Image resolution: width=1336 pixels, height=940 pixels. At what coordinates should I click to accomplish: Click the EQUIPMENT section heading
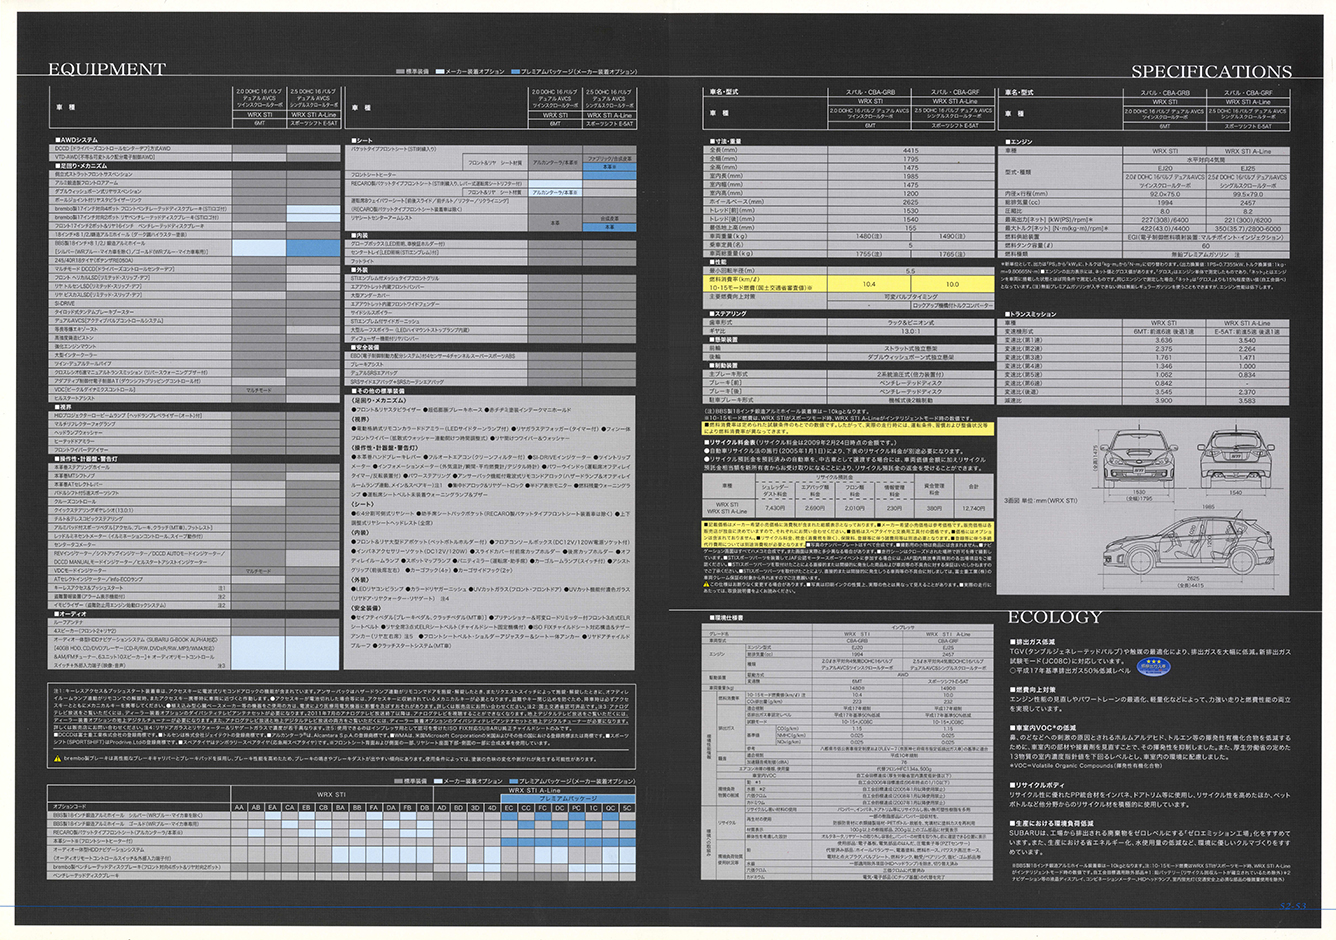point(107,69)
